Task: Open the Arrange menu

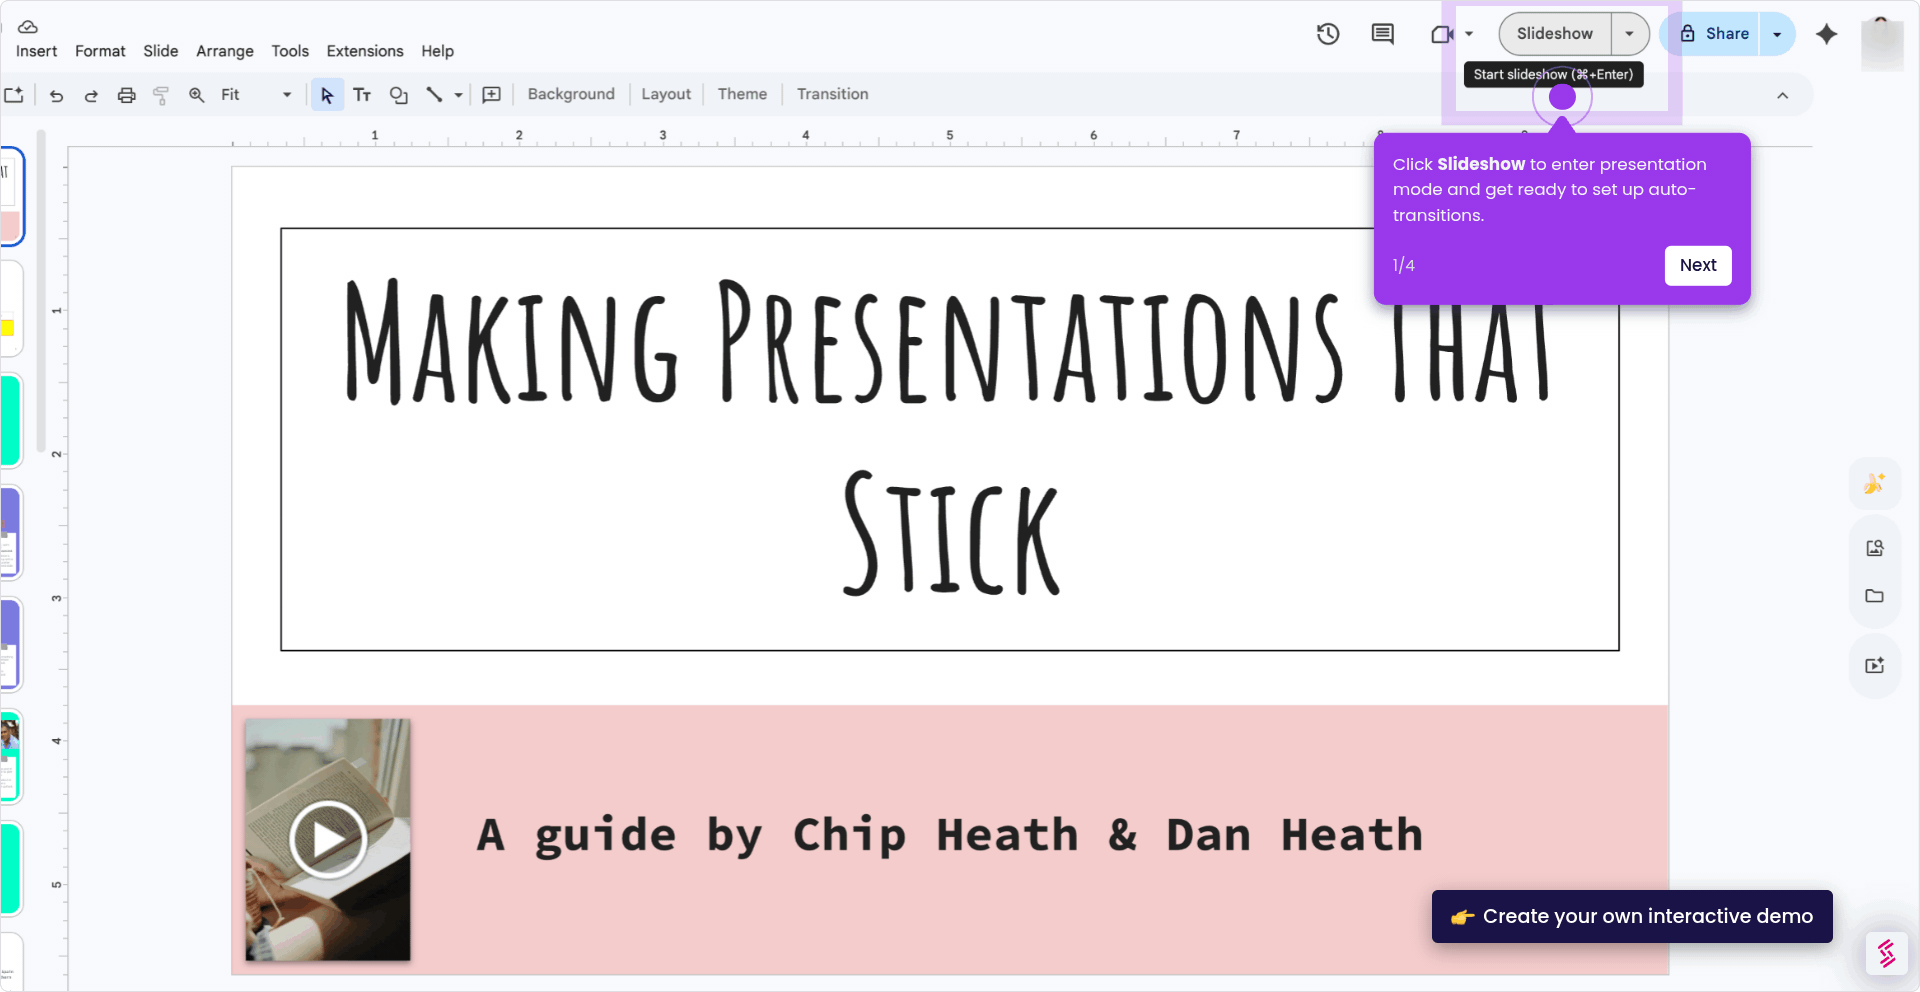Action: pyautogui.click(x=224, y=51)
